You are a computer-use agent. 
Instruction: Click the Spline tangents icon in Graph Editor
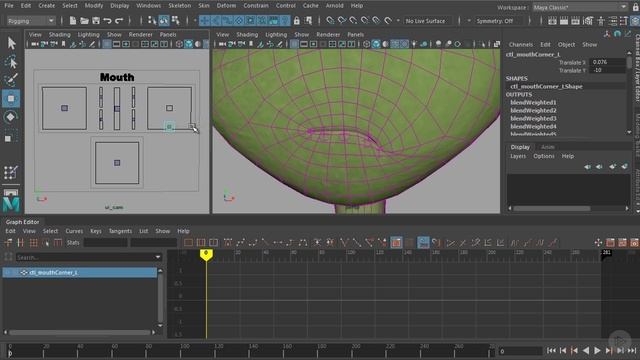click(240, 243)
